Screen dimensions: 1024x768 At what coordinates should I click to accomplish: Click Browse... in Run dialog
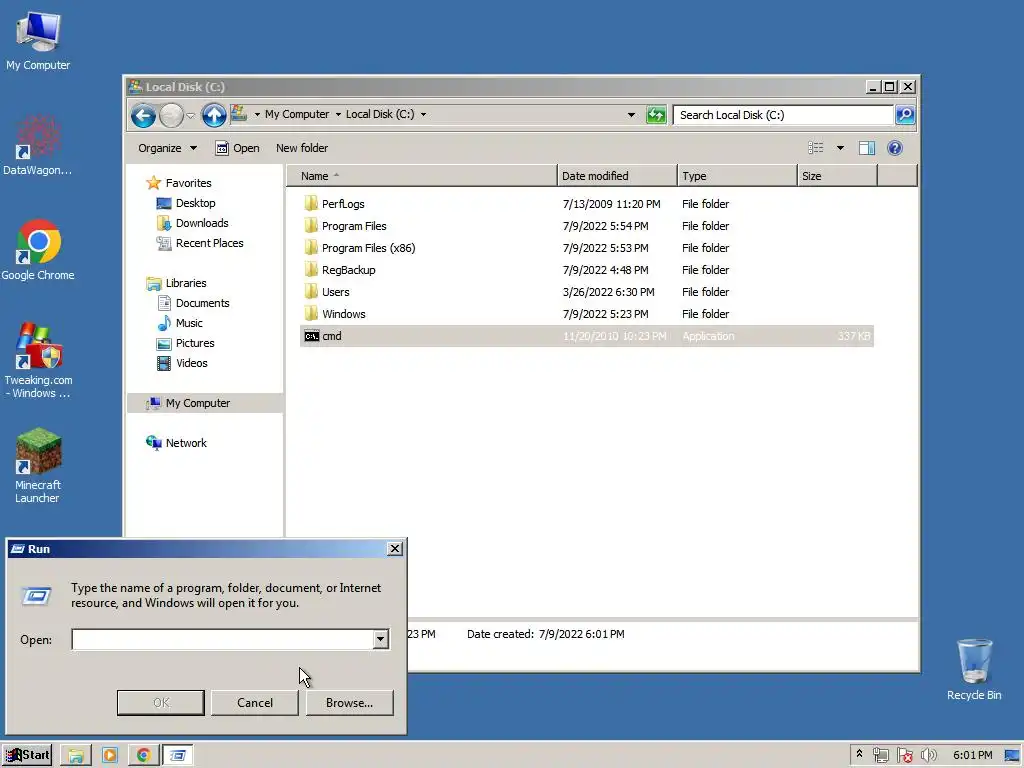pos(349,703)
